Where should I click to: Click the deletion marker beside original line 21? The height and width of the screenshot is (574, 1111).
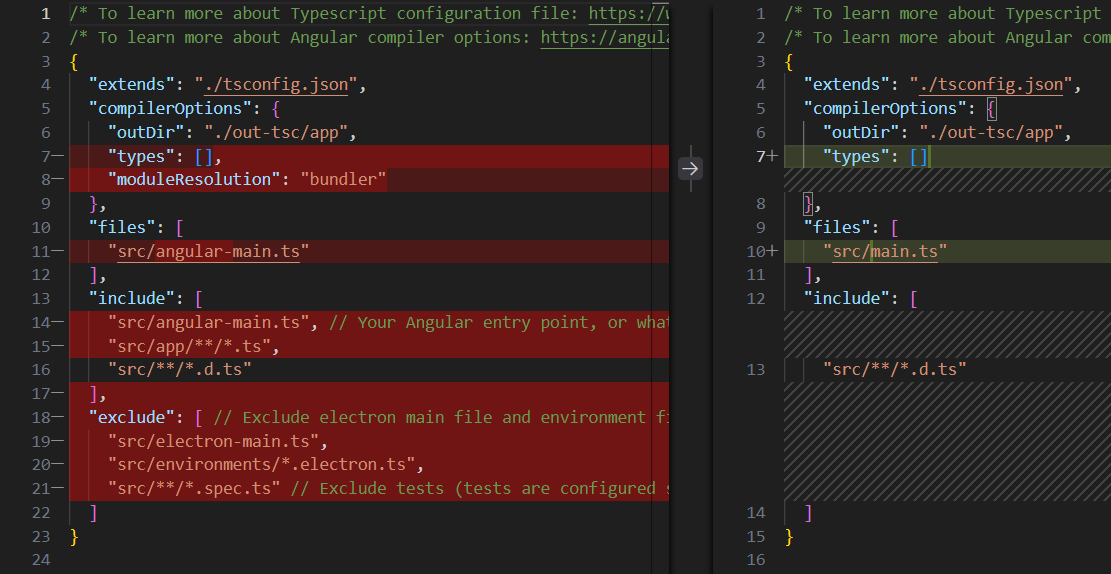57,488
